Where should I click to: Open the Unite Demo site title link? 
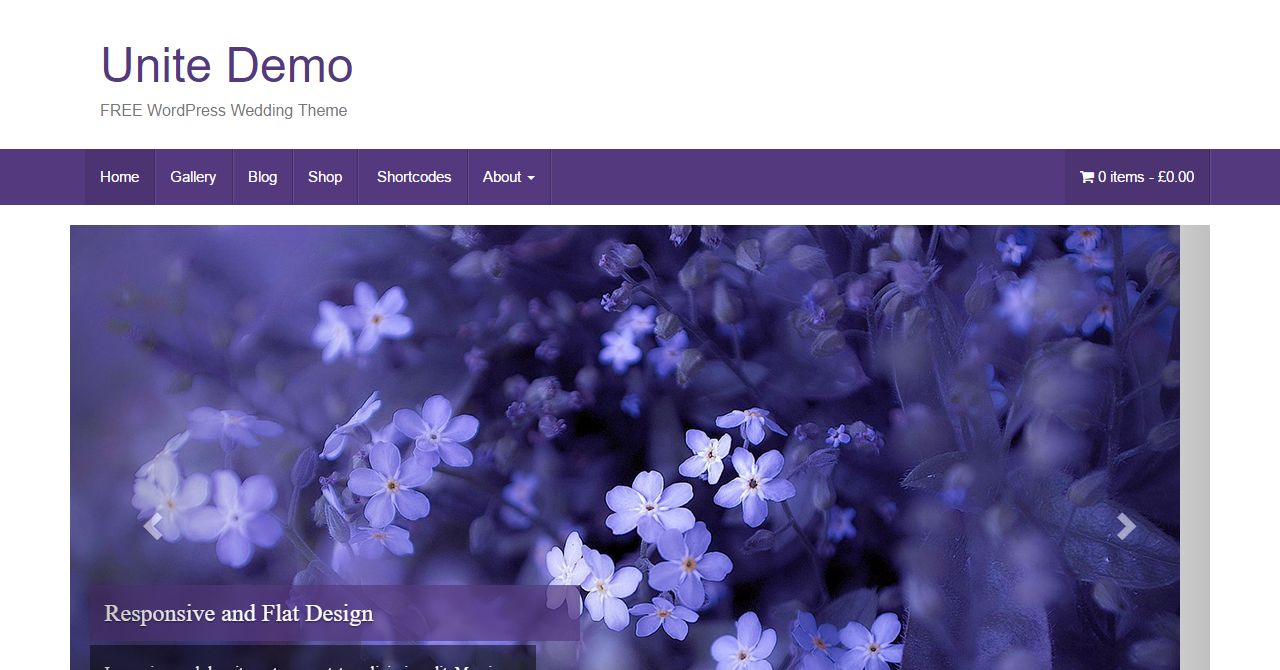click(227, 65)
